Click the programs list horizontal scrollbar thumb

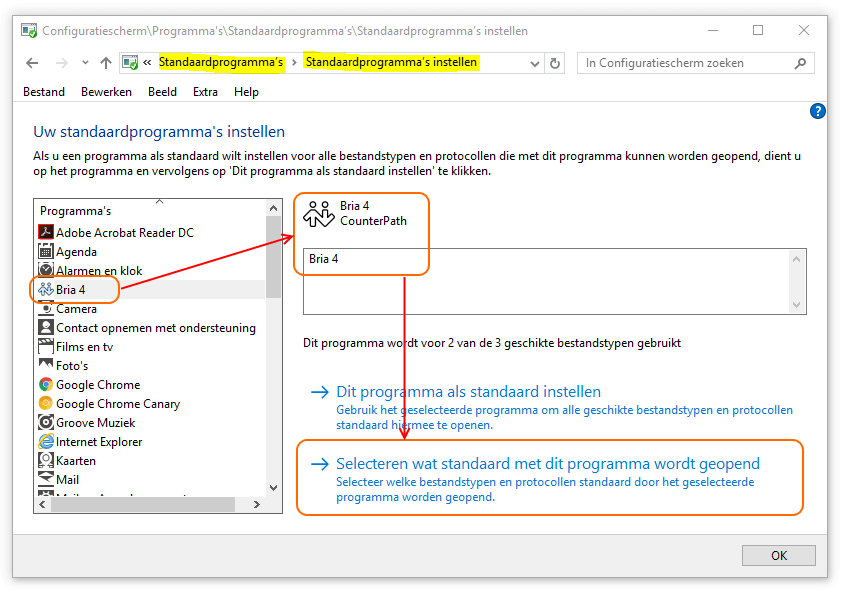[x=143, y=505]
